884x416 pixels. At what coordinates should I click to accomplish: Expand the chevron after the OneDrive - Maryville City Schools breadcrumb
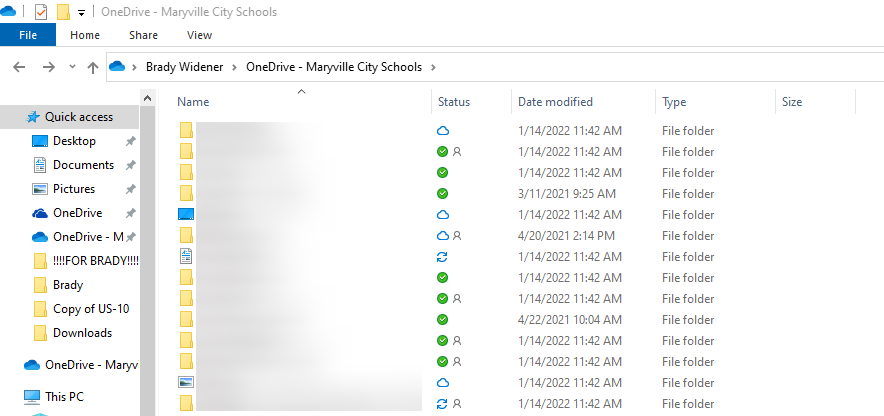click(433, 67)
